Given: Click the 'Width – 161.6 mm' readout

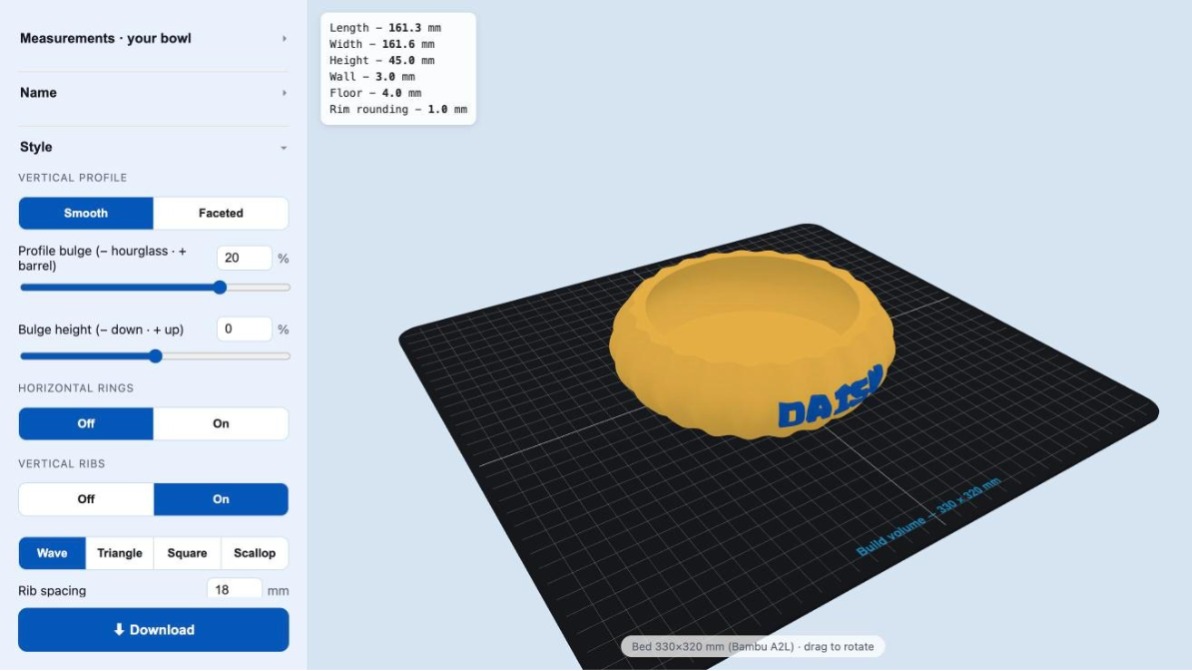Looking at the screenshot, I should coord(382,44).
